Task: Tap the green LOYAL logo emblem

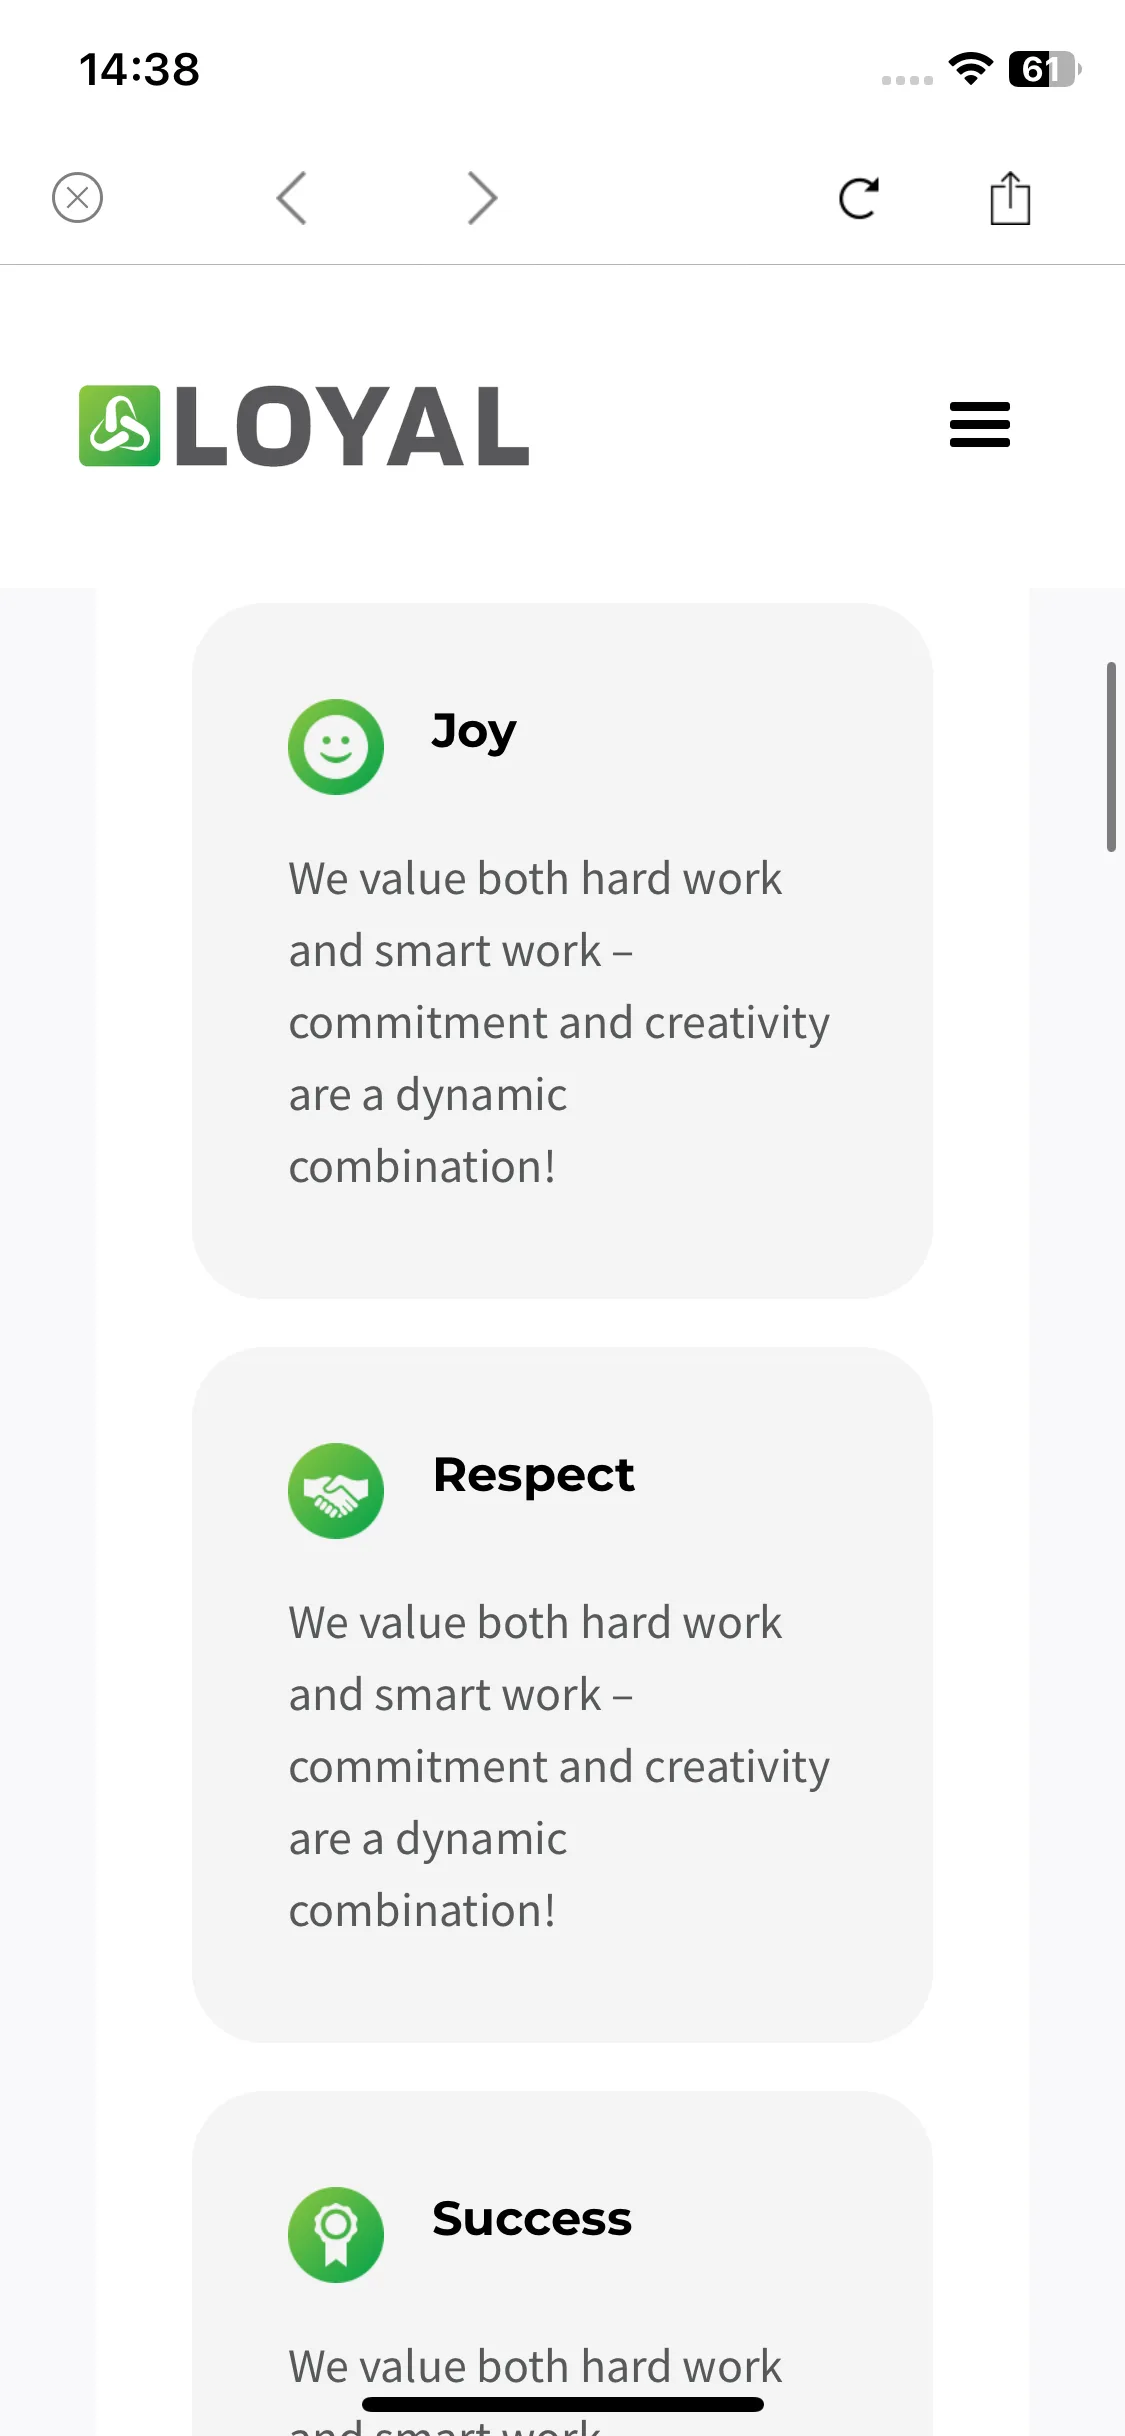Action: click(120, 426)
